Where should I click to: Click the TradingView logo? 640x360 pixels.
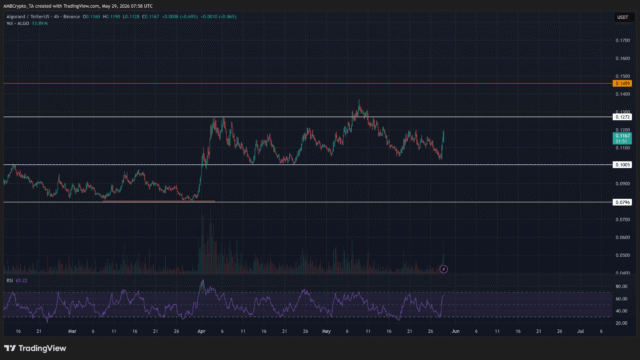35,348
